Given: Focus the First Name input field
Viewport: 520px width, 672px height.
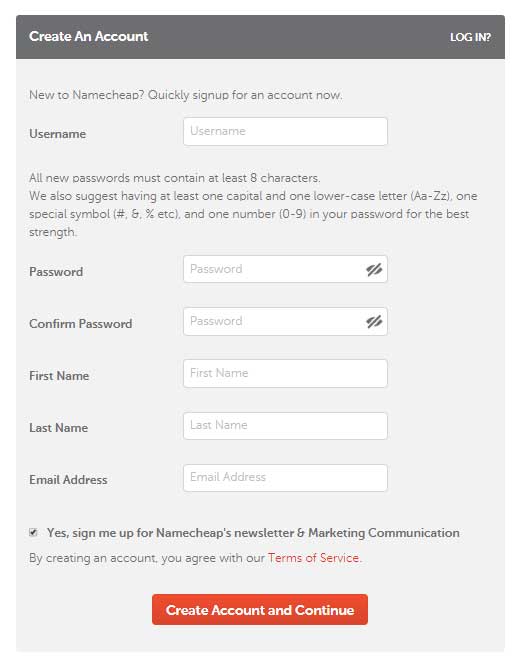Looking at the screenshot, I should tap(286, 373).
